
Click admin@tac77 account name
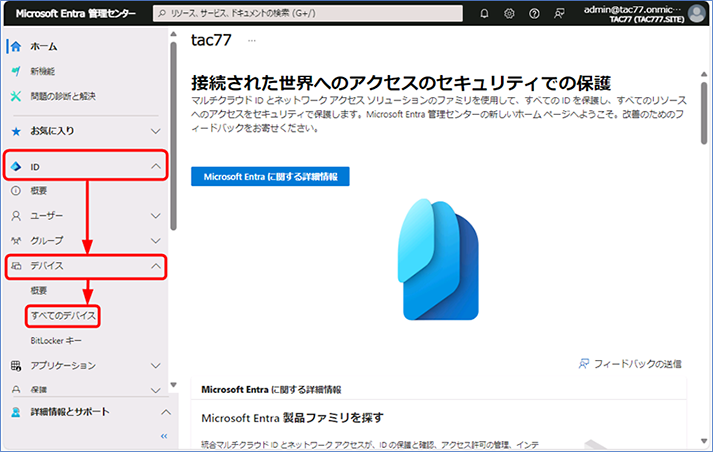[x=633, y=10]
